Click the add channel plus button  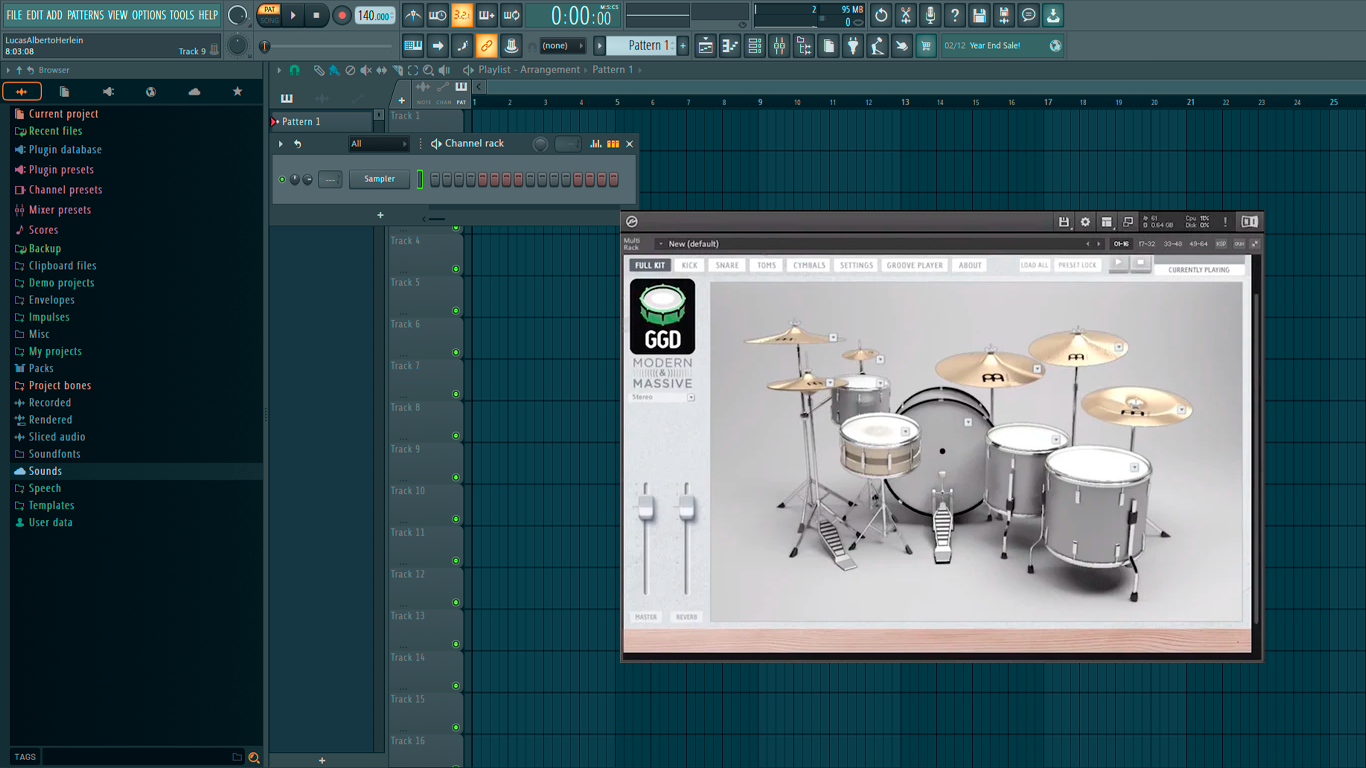[x=380, y=215]
